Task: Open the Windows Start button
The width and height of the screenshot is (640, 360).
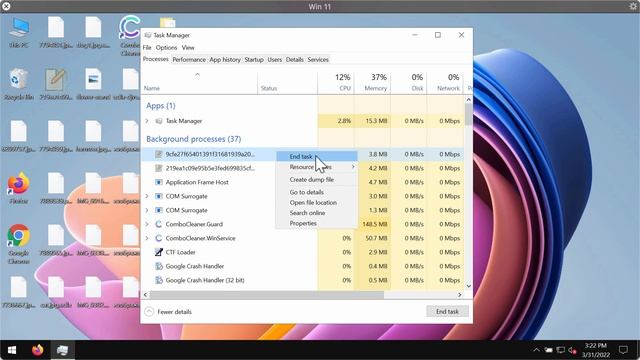Action: (x=12, y=350)
